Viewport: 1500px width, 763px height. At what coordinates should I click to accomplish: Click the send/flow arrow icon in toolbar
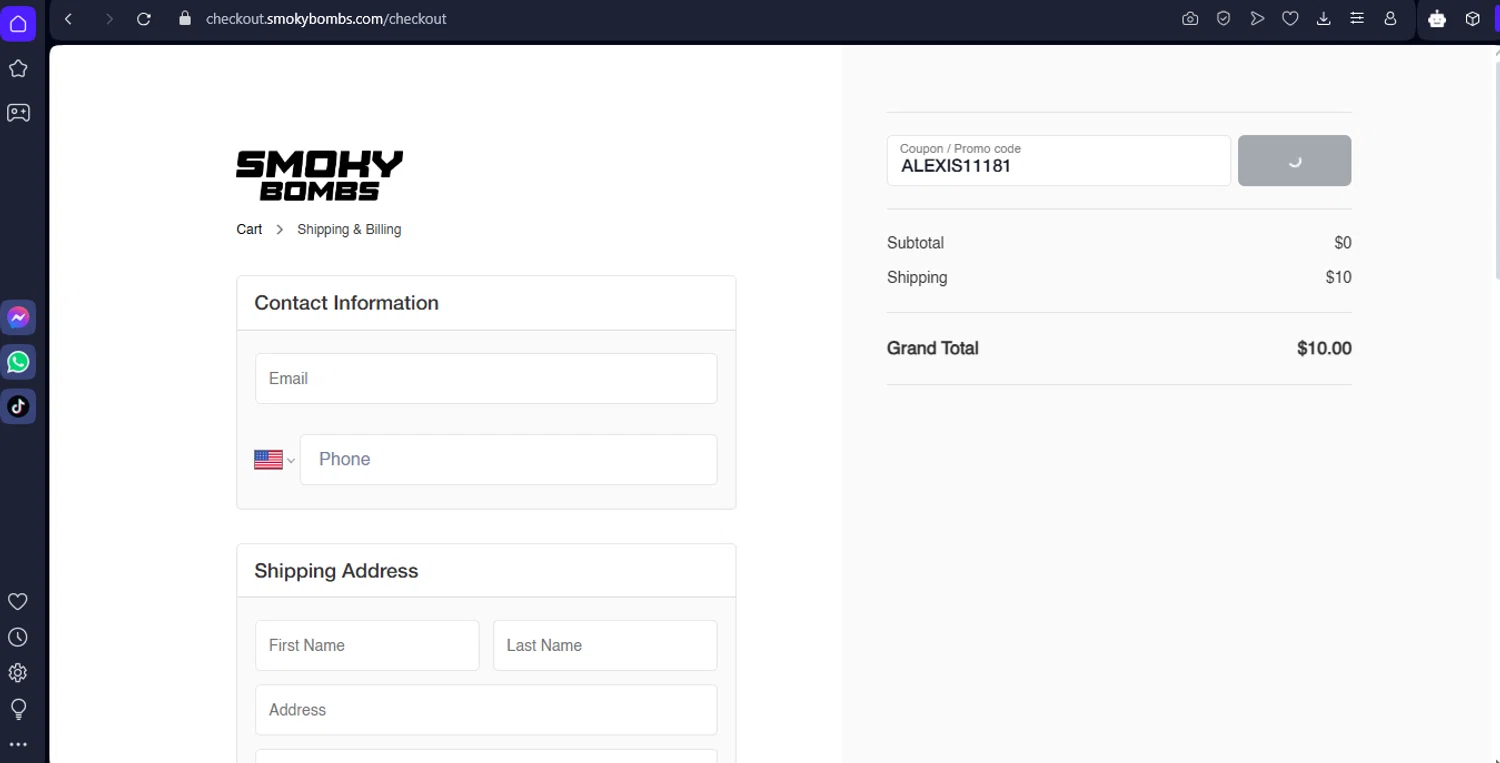click(1257, 19)
